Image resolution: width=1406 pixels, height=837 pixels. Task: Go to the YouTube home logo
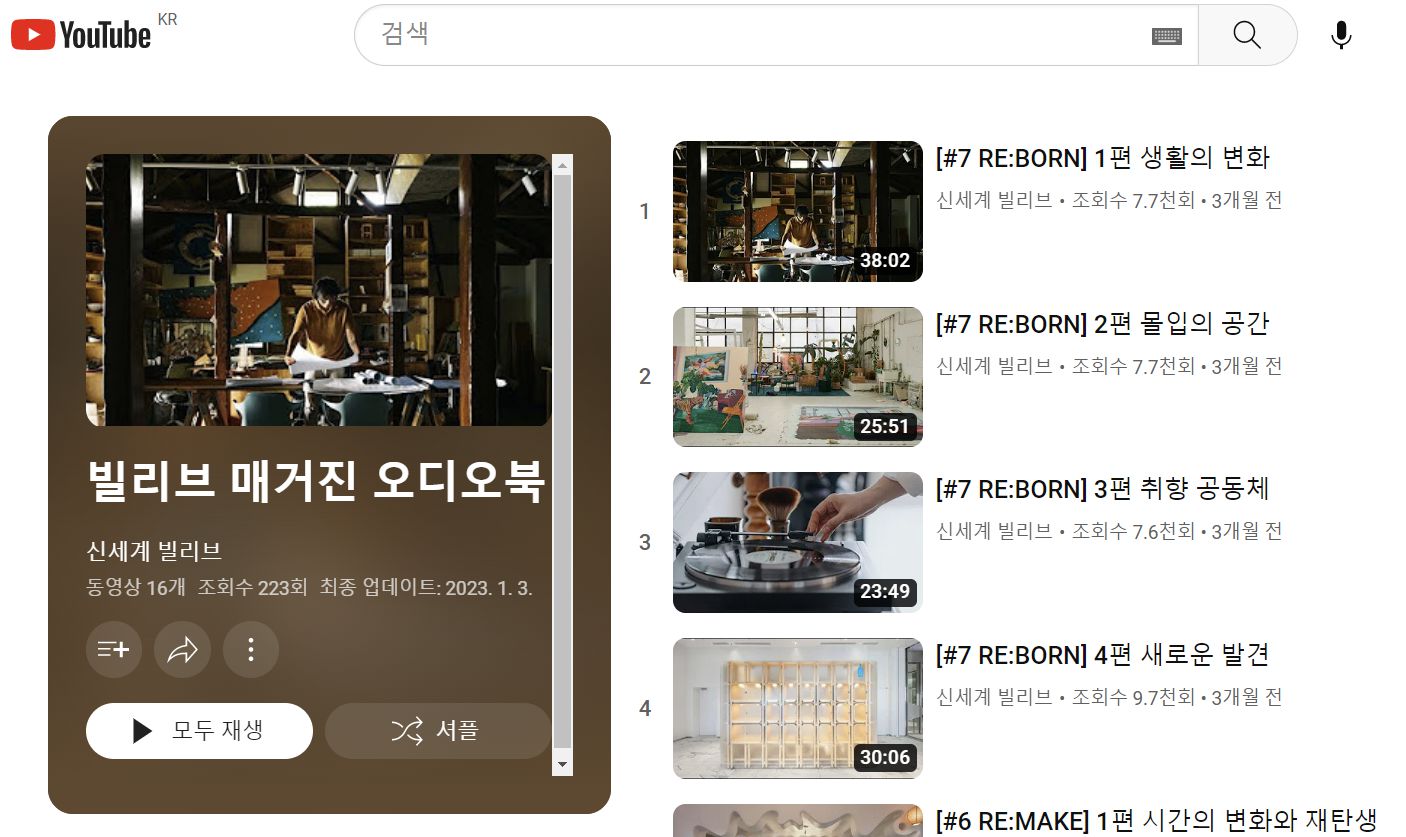81,34
